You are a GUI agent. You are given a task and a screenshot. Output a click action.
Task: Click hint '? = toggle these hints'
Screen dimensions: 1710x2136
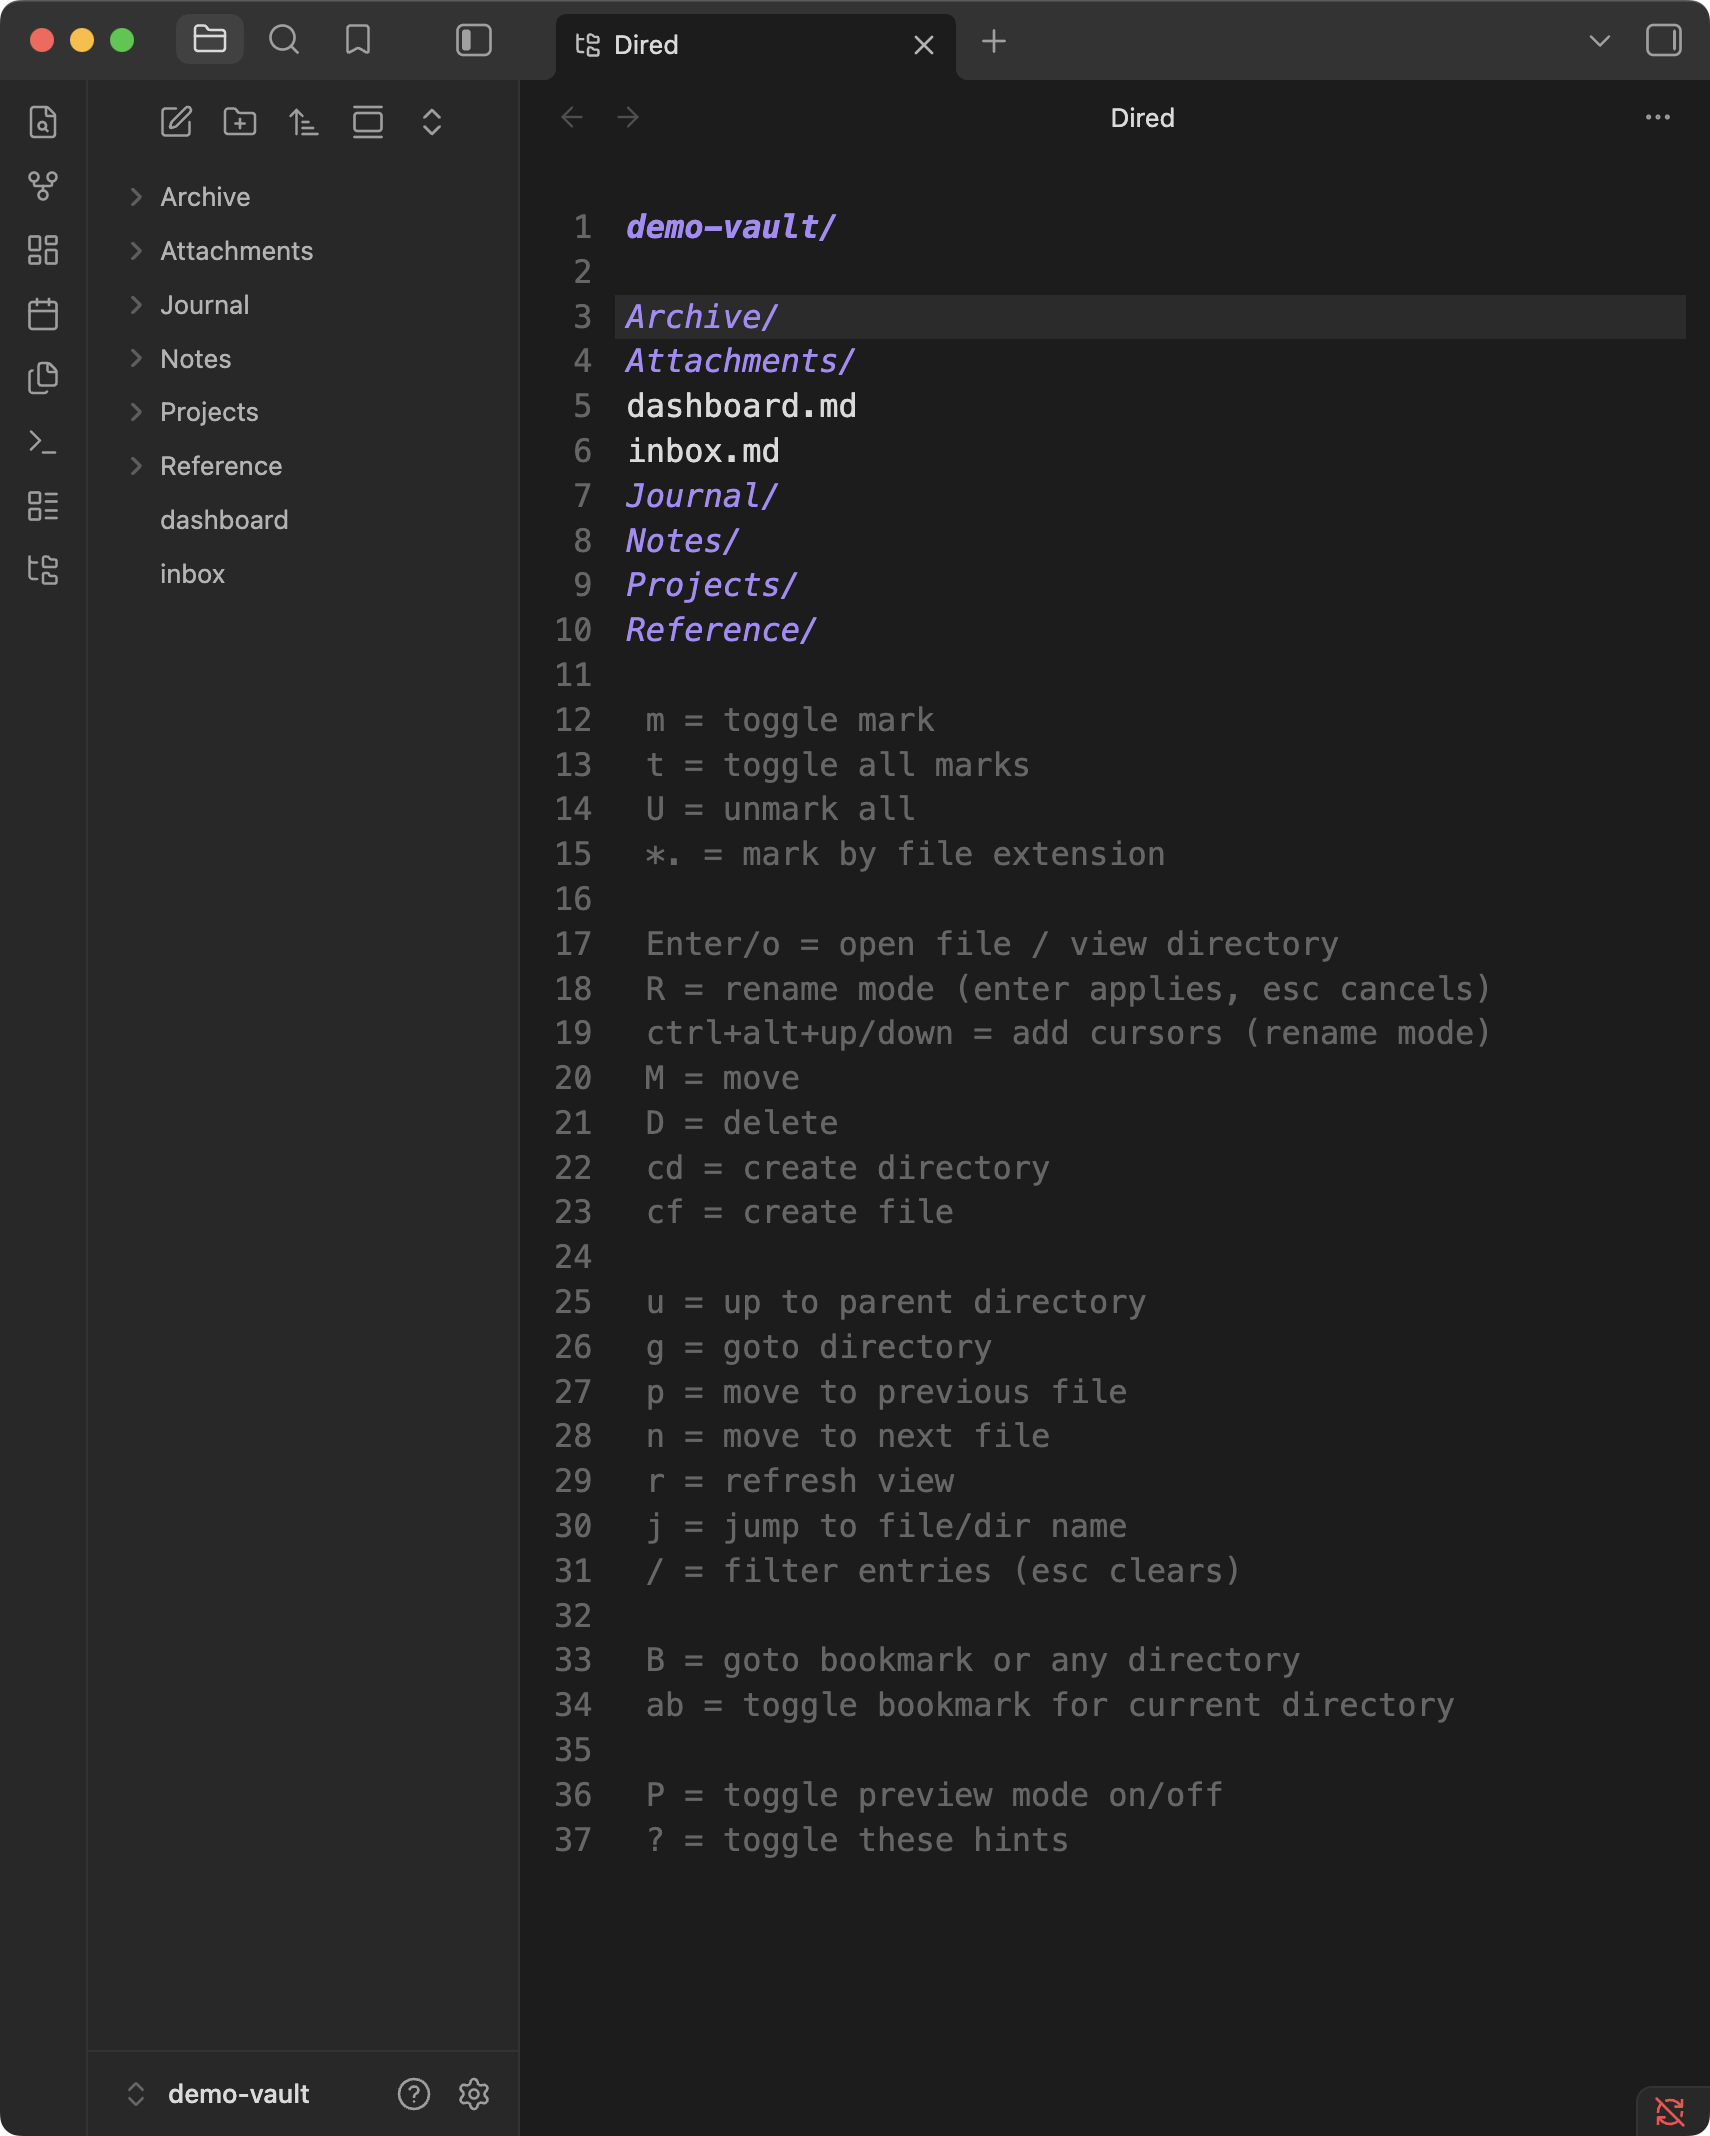coord(857,1840)
